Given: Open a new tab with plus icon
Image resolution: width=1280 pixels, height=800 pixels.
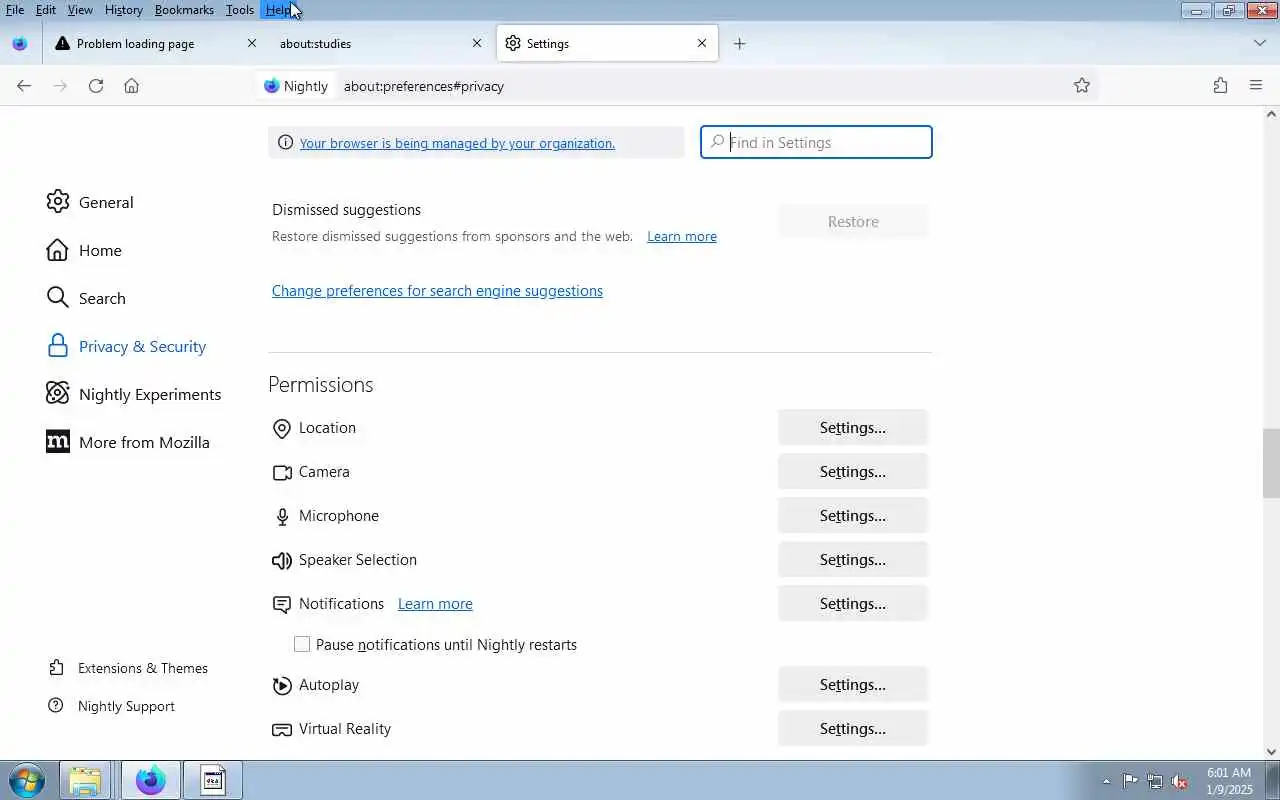Looking at the screenshot, I should [x=739, y=44].
